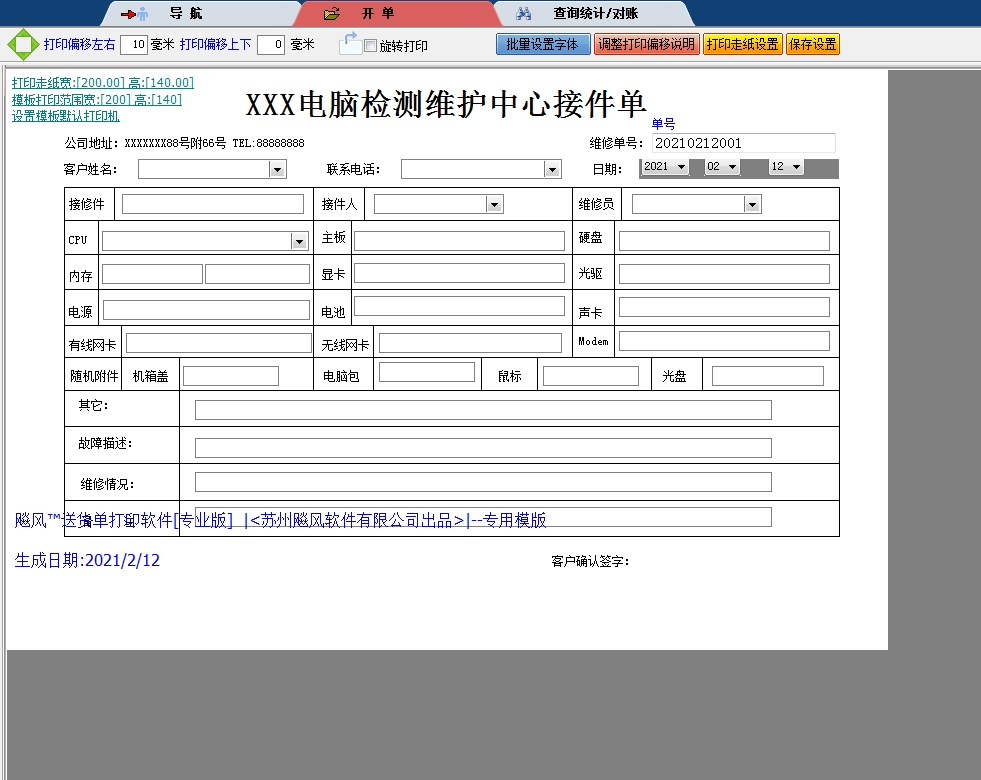Open 调整打印偏移说明
Screen dimensions: 981x780
(647, 44)
